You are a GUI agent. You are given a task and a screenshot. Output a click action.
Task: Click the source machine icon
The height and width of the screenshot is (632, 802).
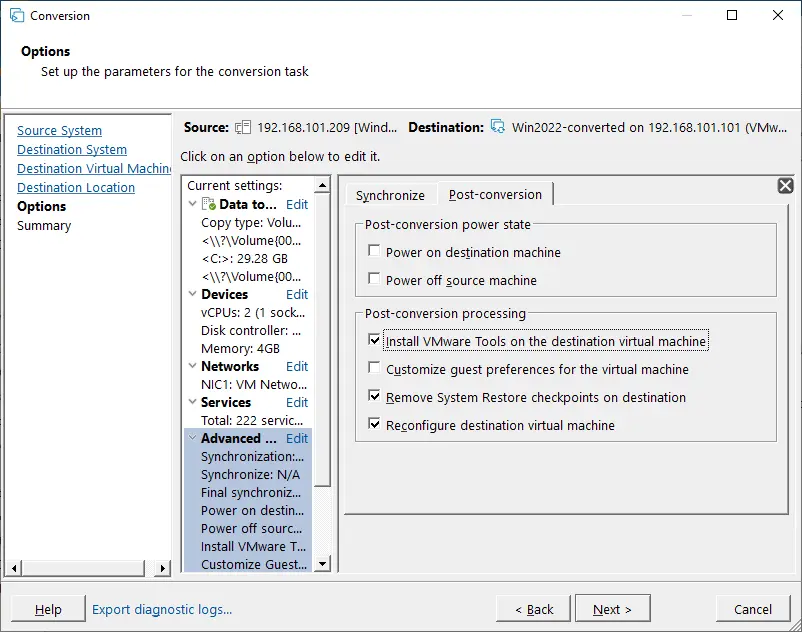coord(243,127)
